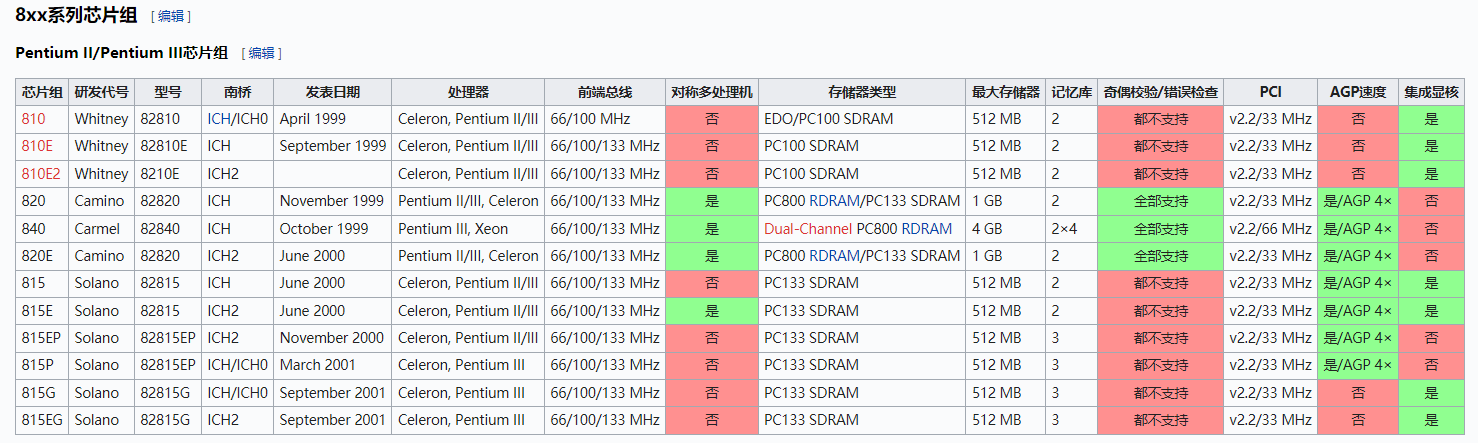Click the 82810E model number cell
The width and height of the screenshot is (1478, 443).
coord(168,146)
